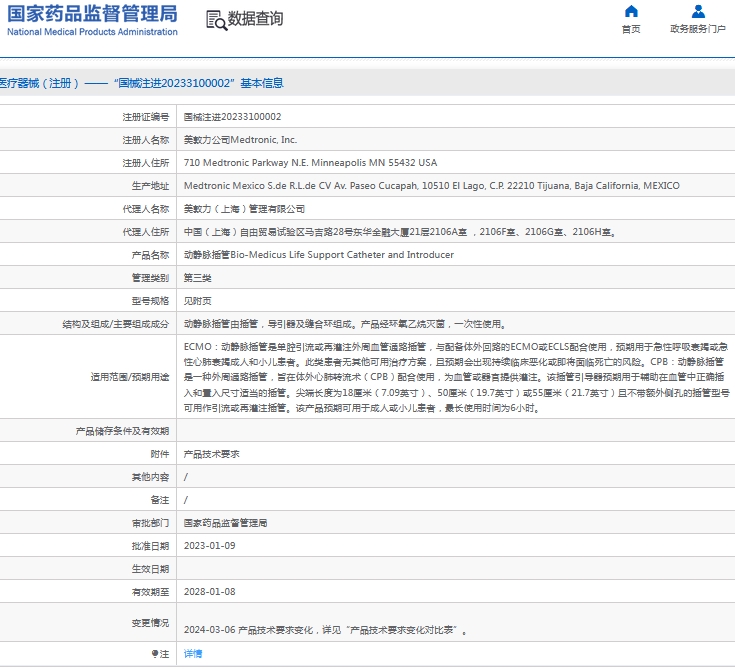Click the bullet icon beside 注
The height and width of the screenshot is (669, 735).
155,653
